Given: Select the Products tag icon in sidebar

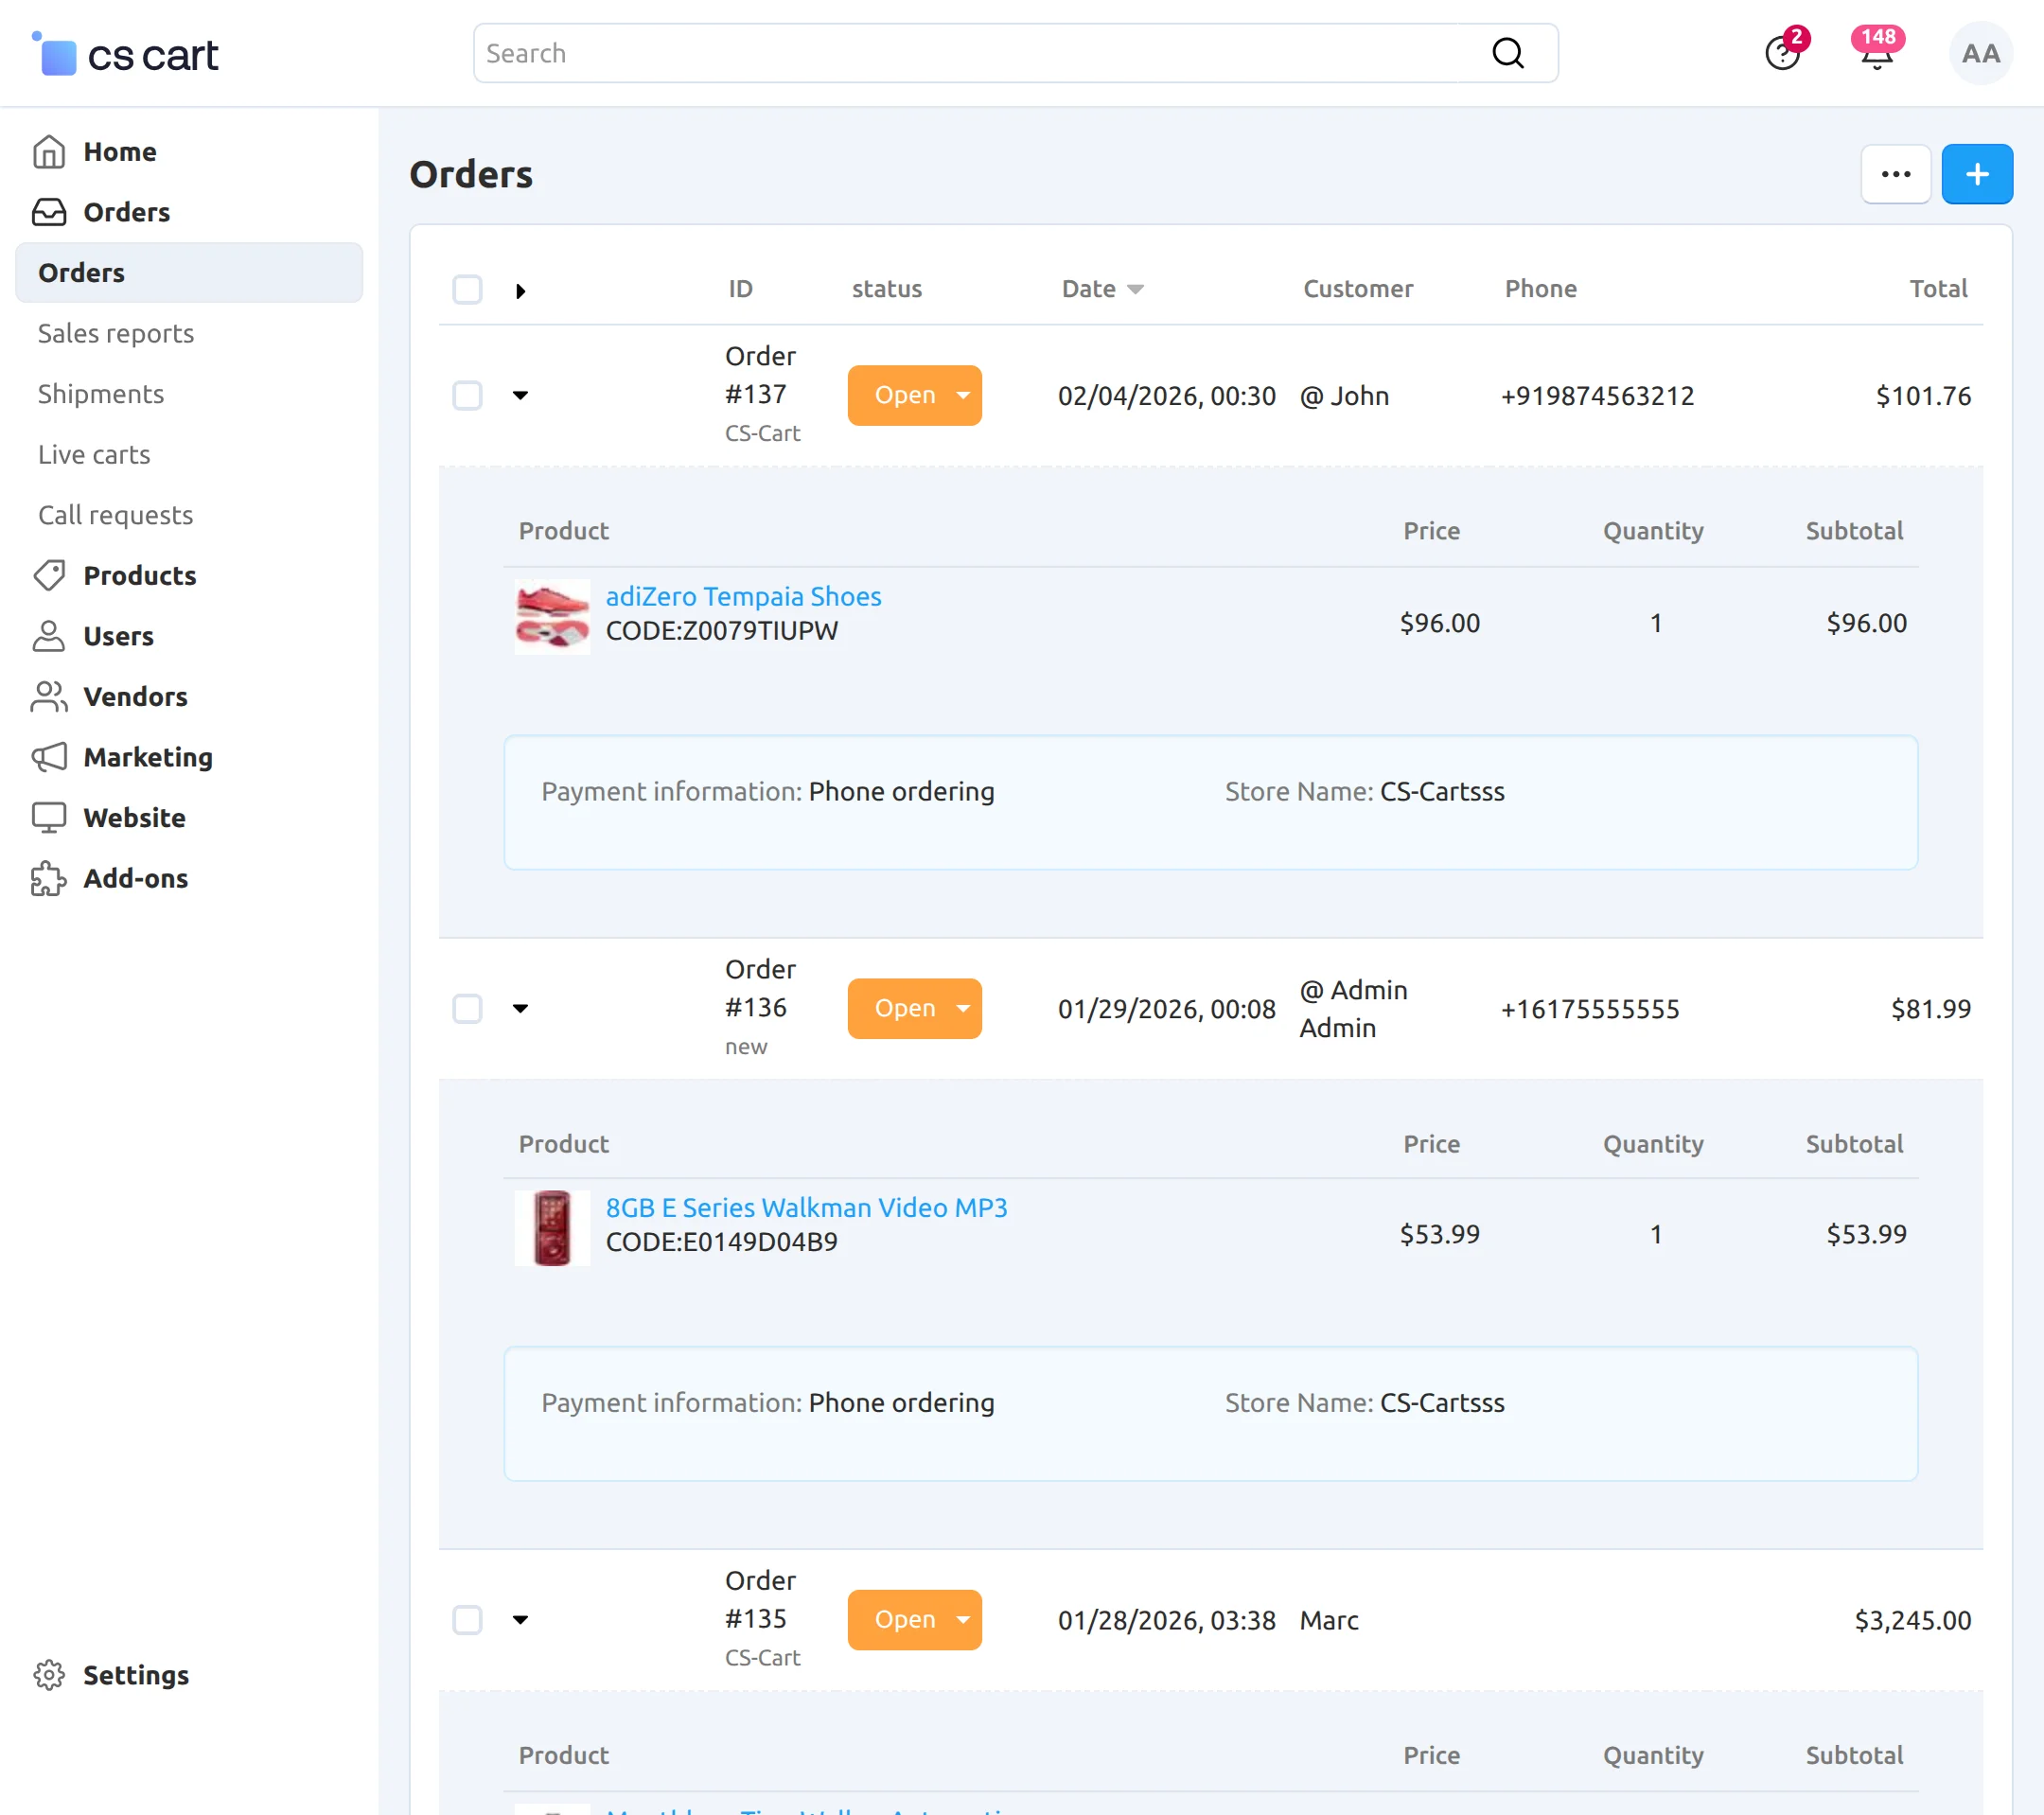Looking at the screenshot, I should [50, 575].
